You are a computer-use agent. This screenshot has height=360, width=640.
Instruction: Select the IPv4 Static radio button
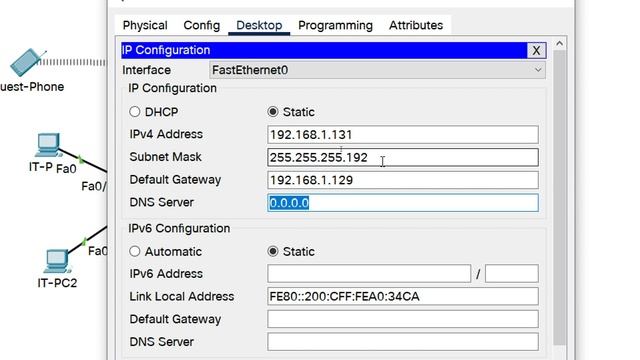point(273,112)
